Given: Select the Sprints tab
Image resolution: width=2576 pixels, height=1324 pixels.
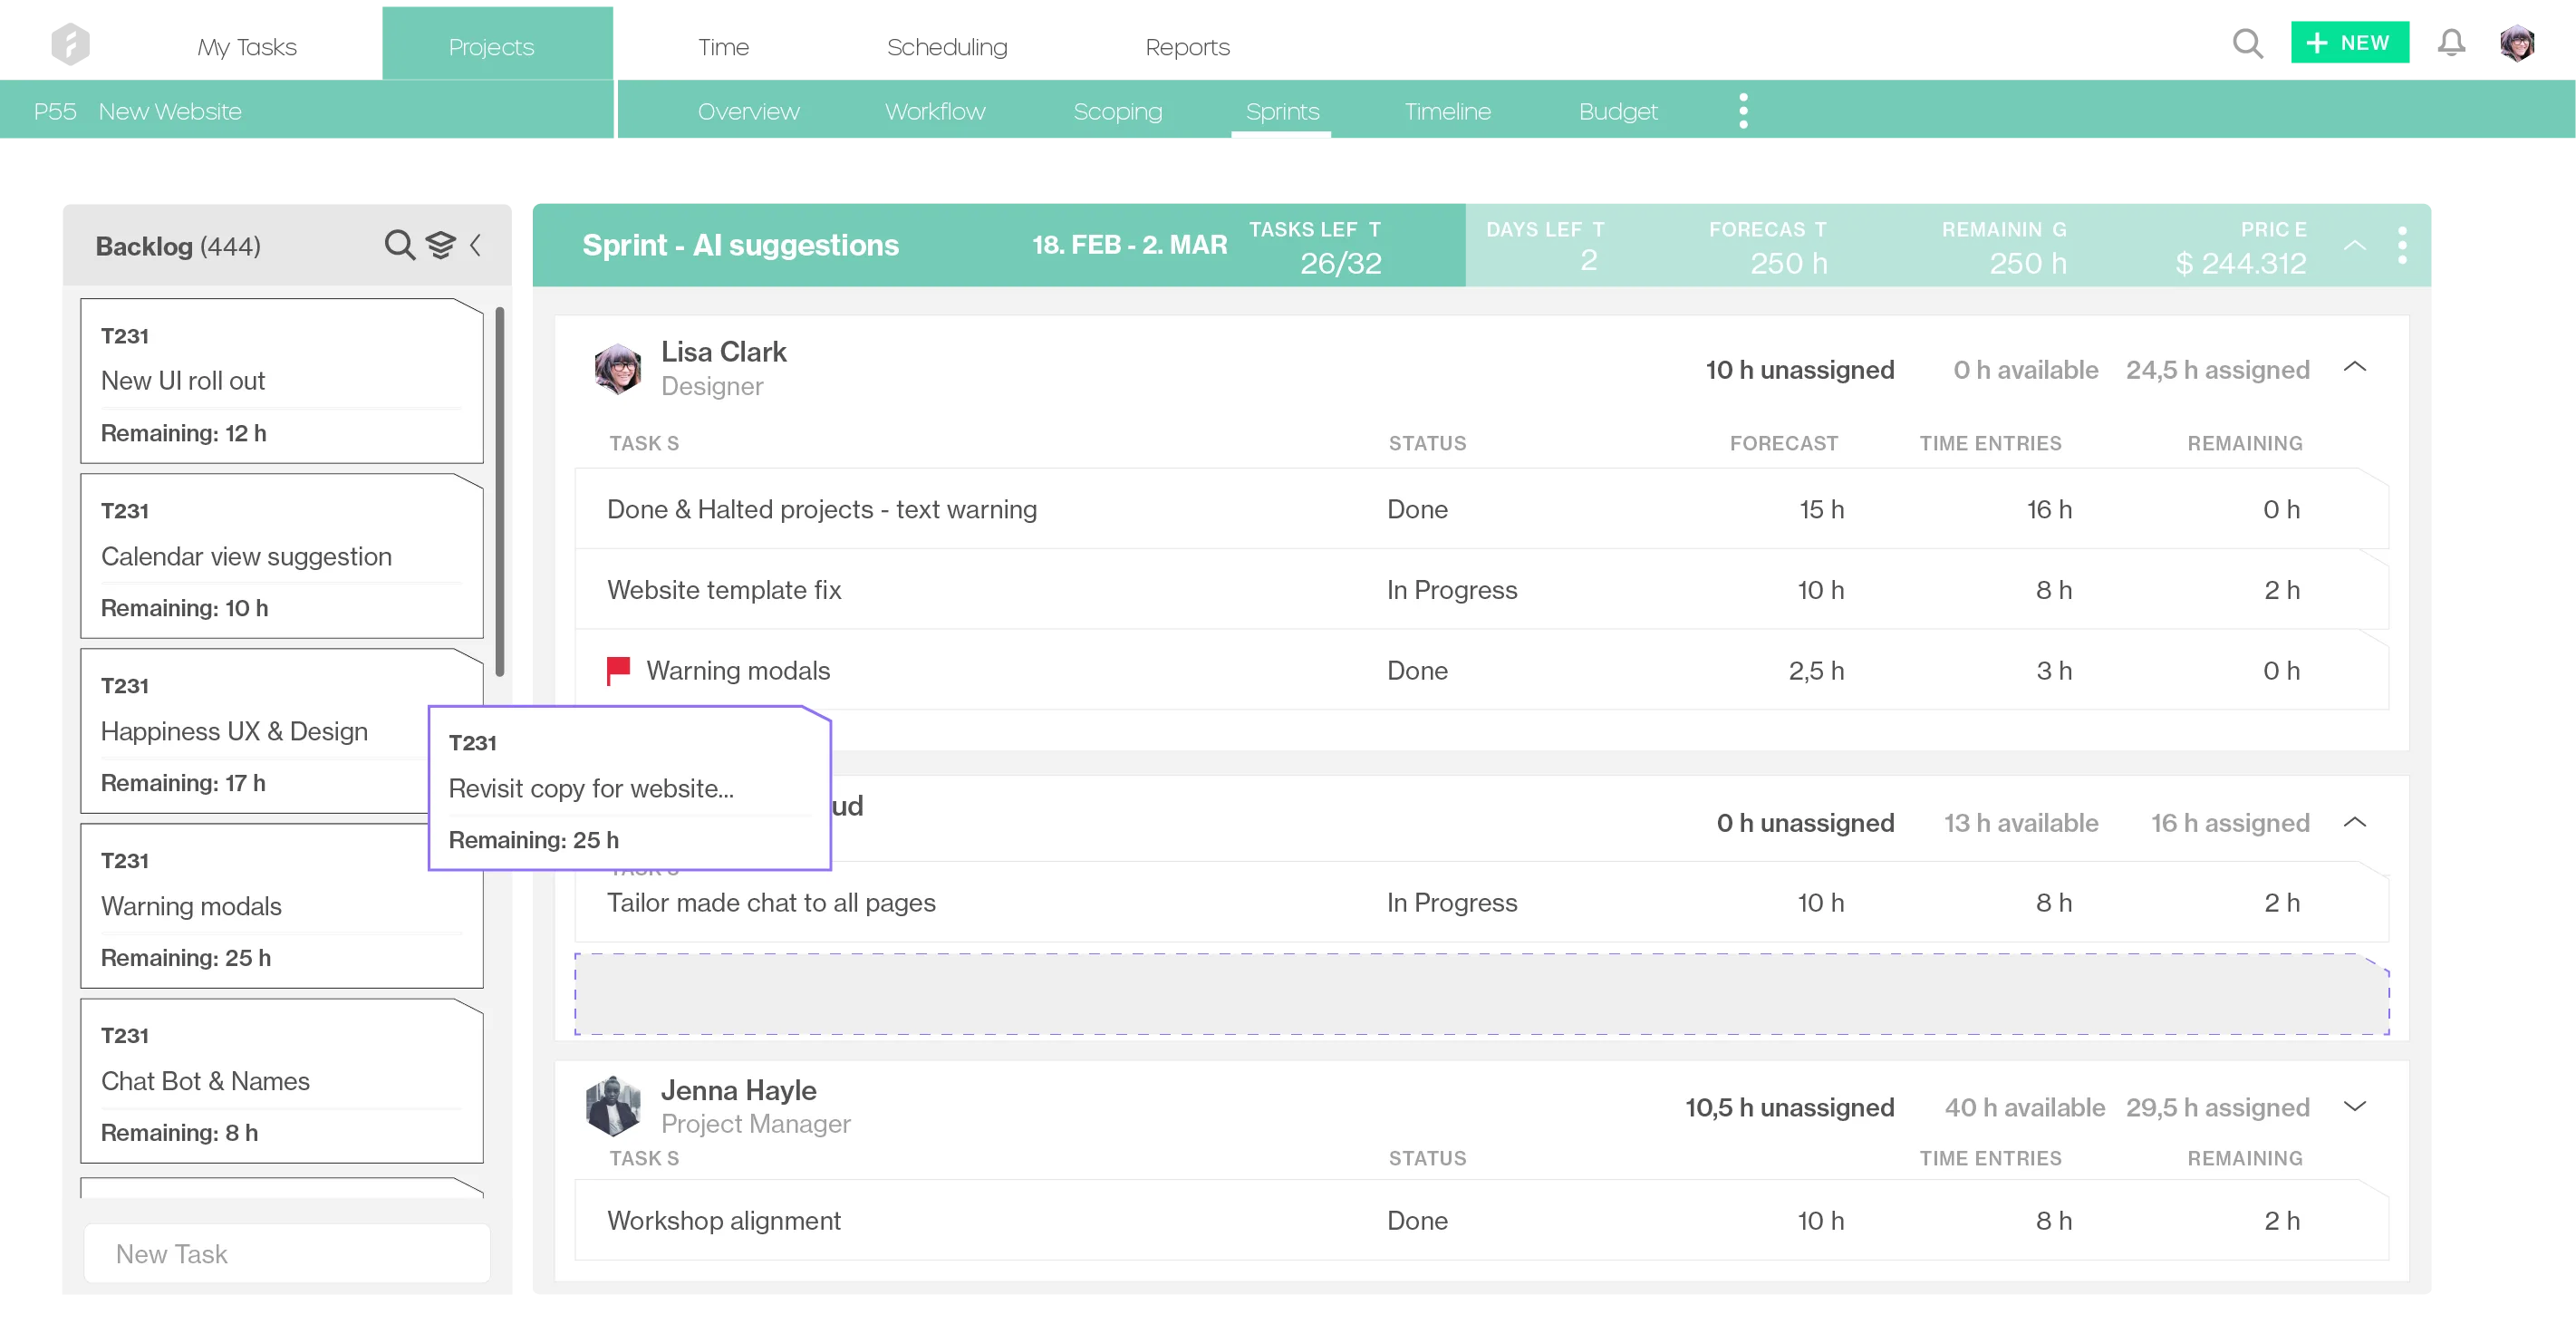Looking at the screenshot, I should 1282,111.
